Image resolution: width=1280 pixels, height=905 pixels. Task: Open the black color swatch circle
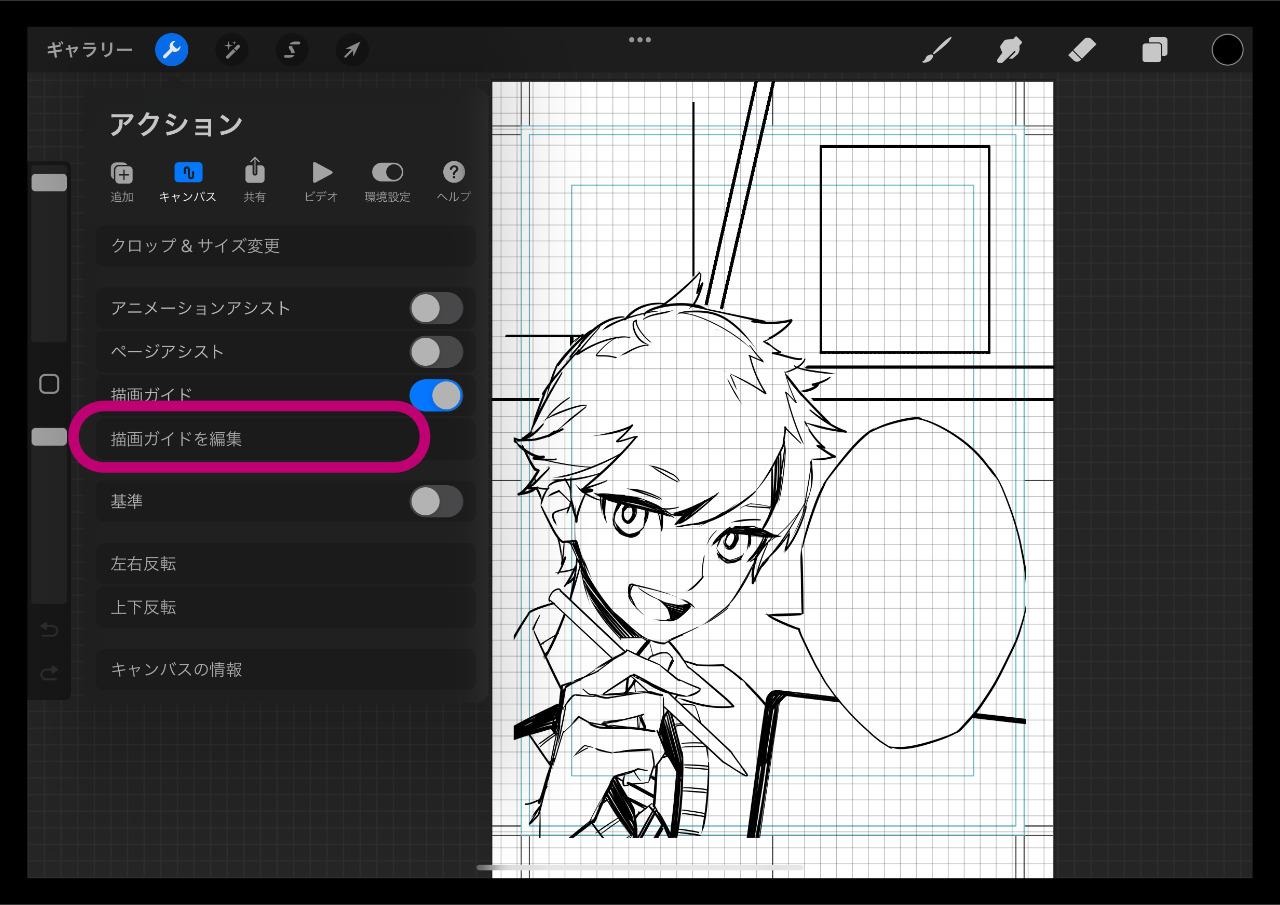[x=1227, y=50]
